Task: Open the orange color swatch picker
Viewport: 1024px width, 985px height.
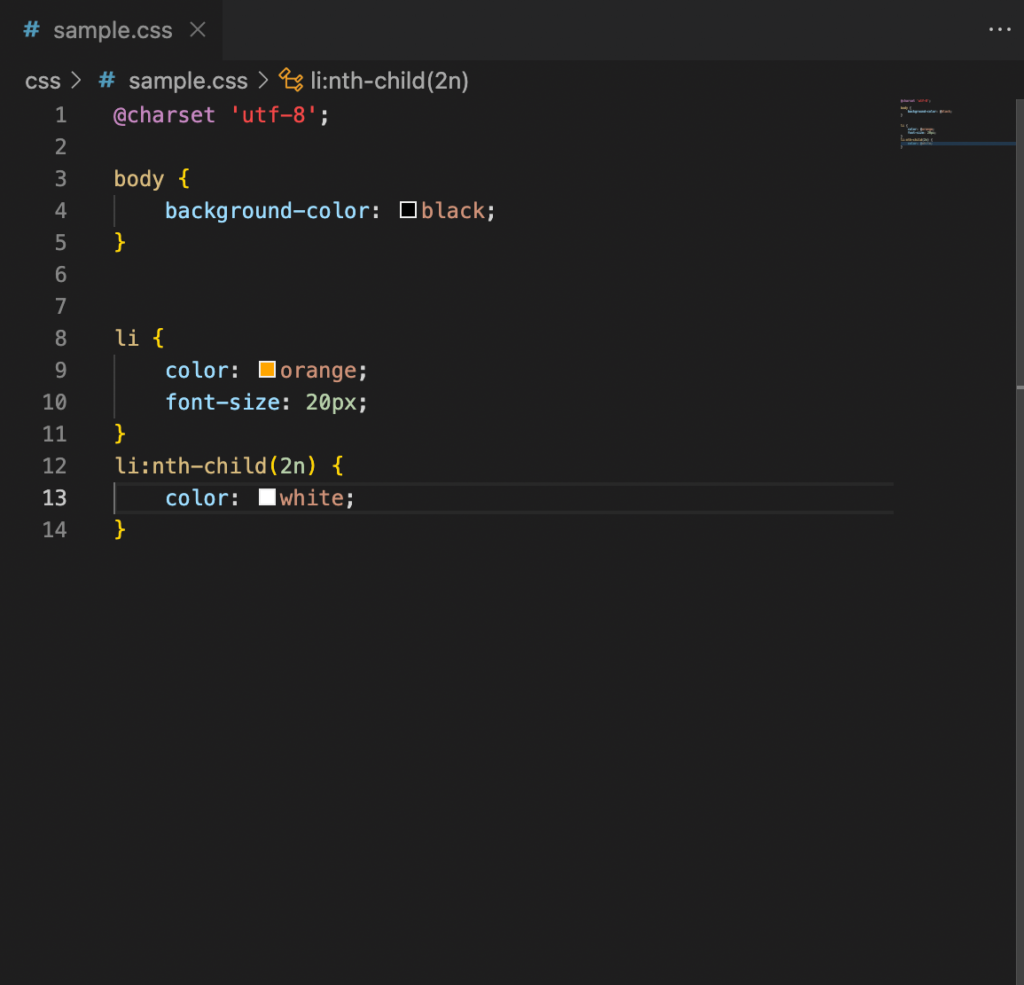Action: pos(267,370)
